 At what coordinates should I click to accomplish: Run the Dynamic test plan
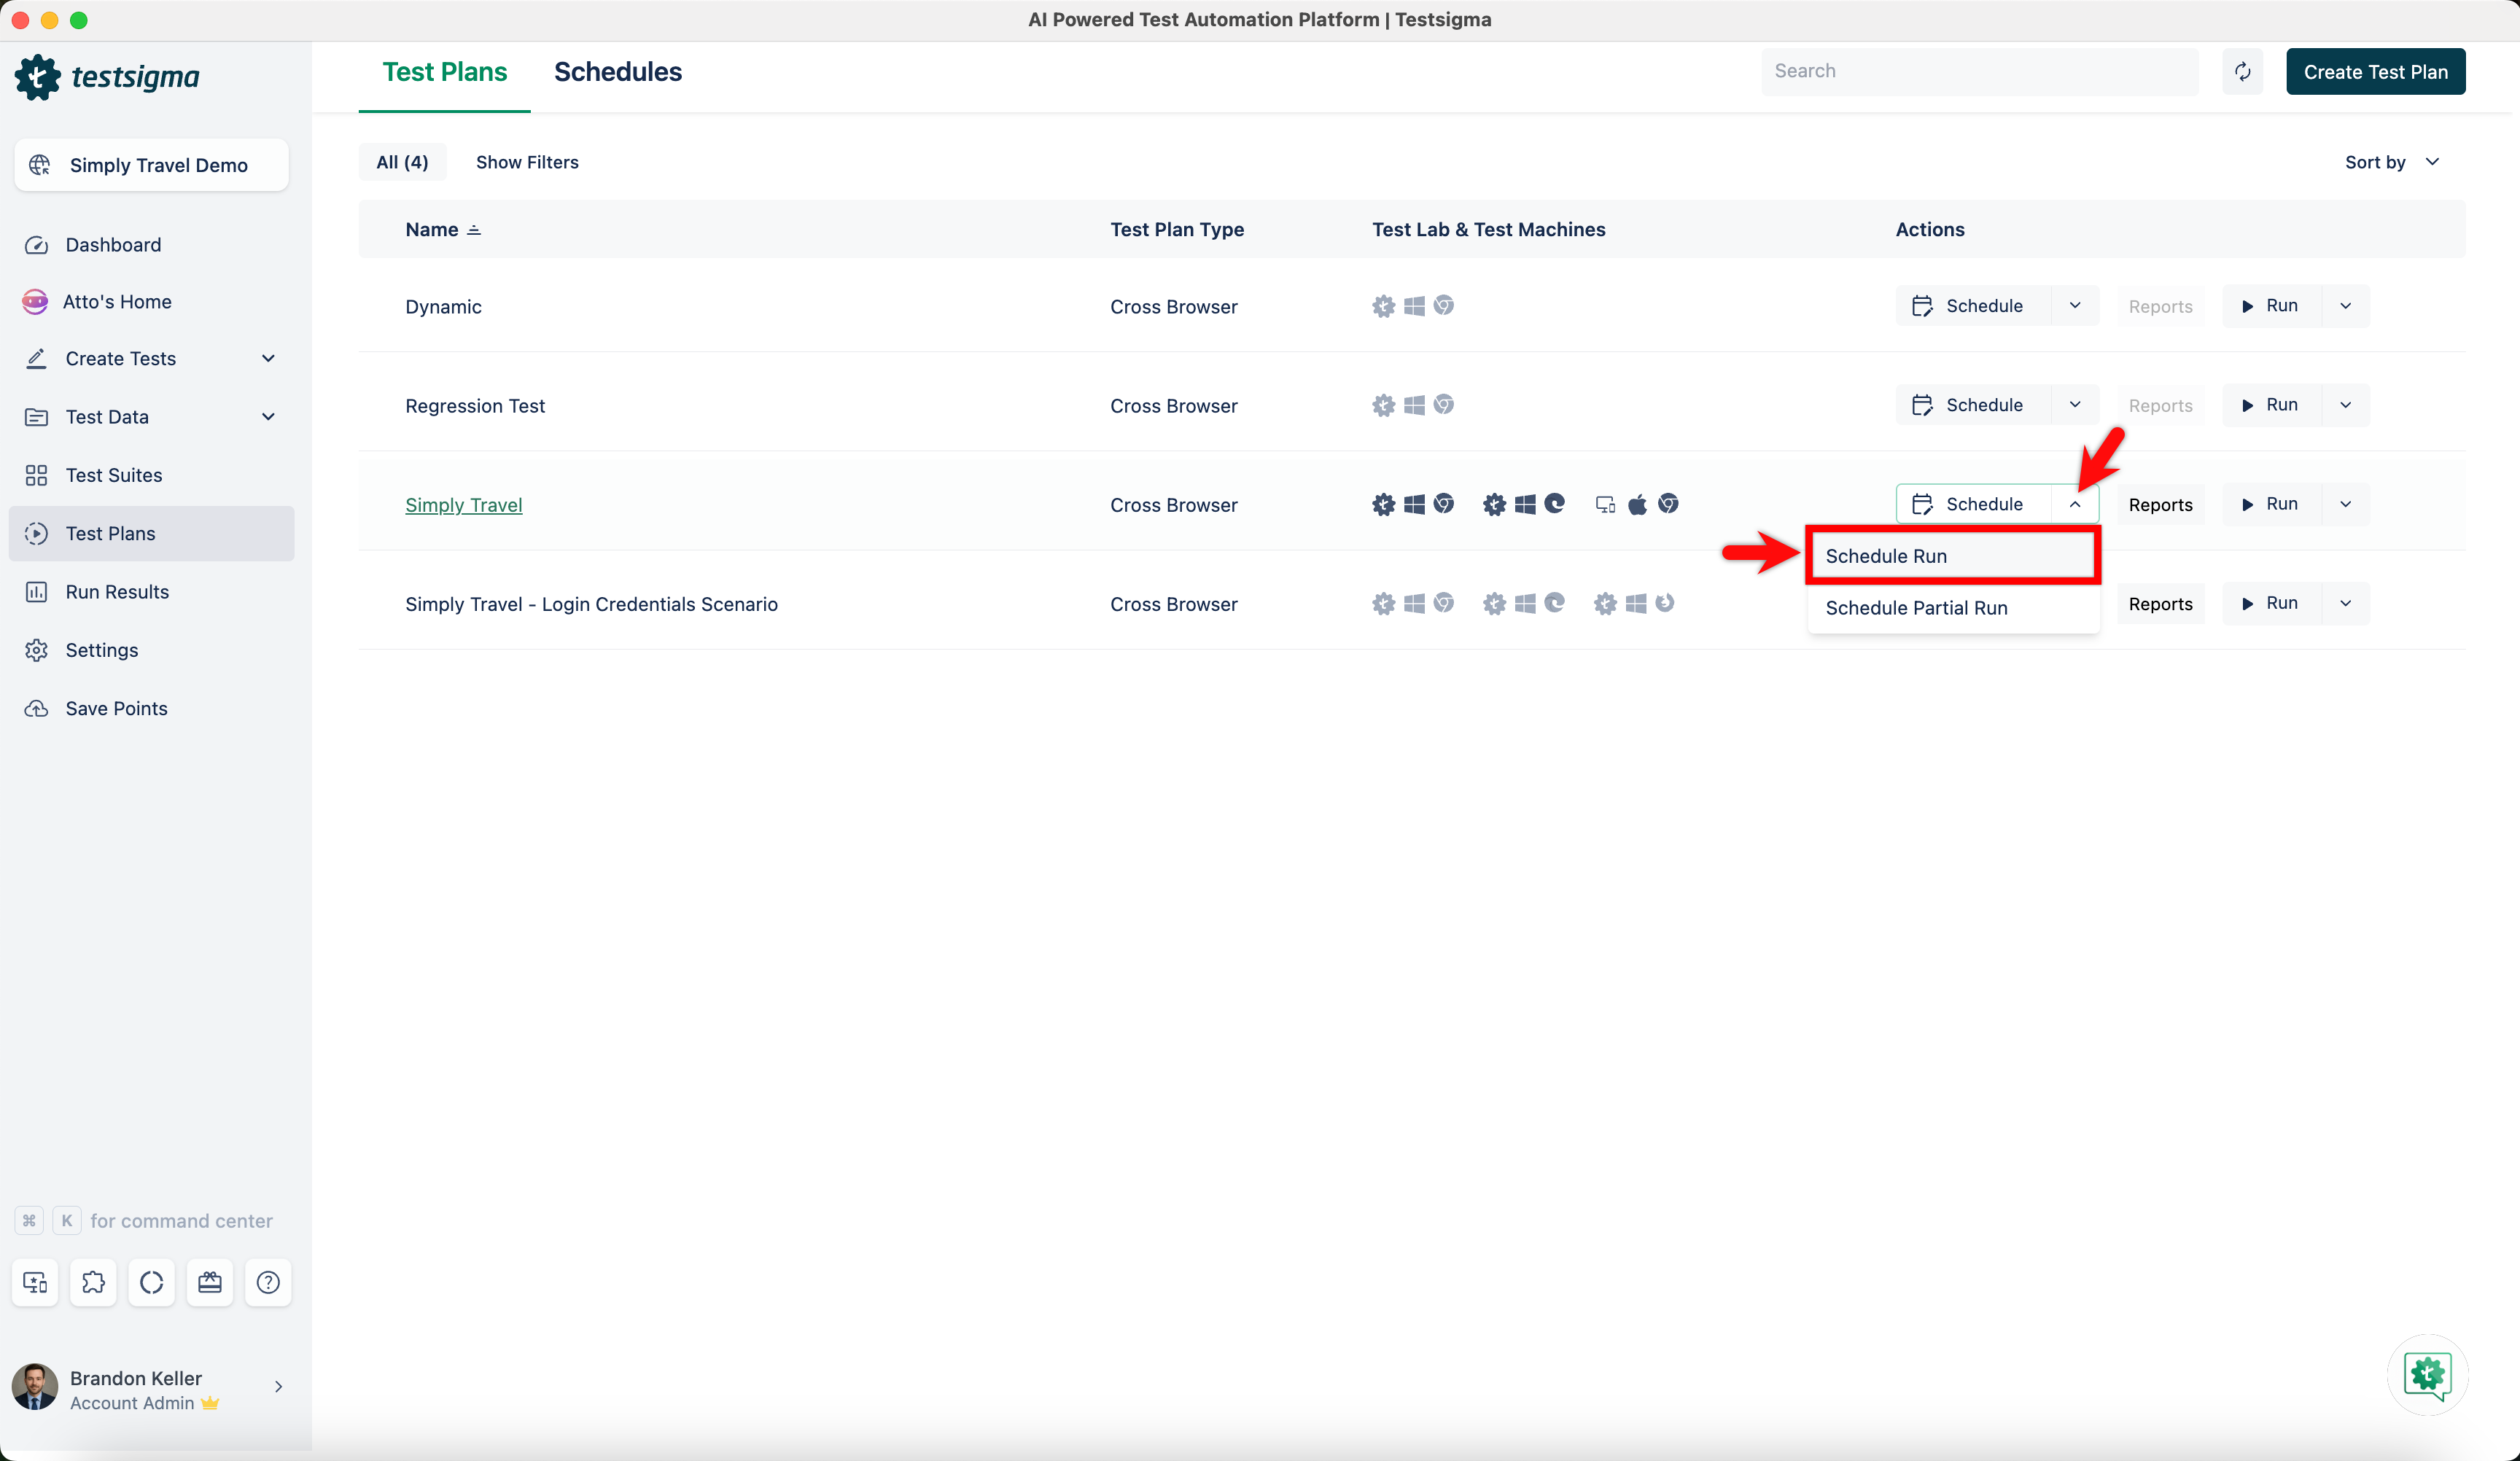(2271, 306)
